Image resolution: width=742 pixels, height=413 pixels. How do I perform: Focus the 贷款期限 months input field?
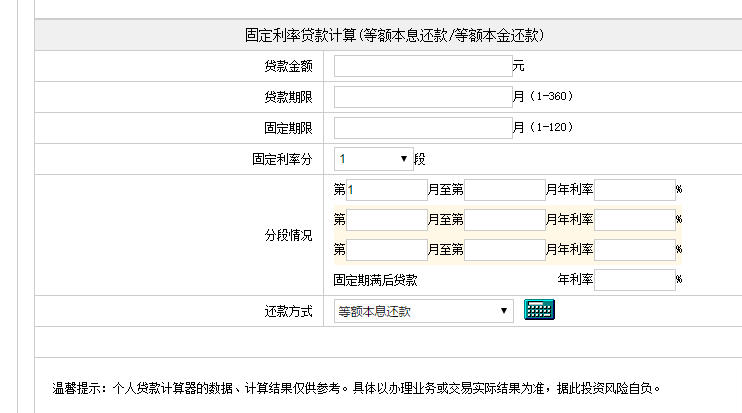click(422, 97)
